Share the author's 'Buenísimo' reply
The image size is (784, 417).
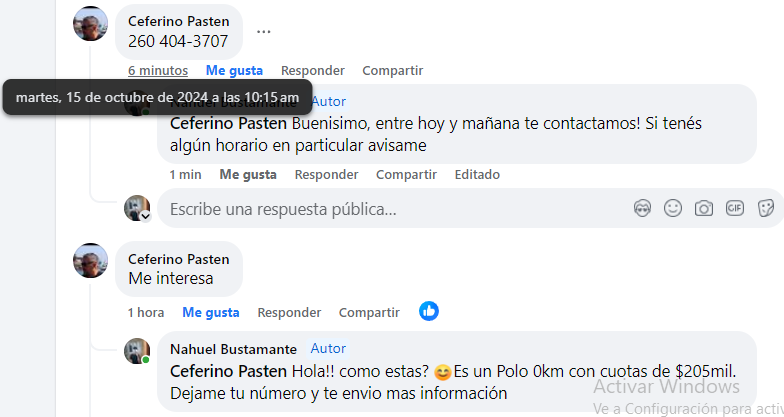pyautogui.click(x=406, y=174)
